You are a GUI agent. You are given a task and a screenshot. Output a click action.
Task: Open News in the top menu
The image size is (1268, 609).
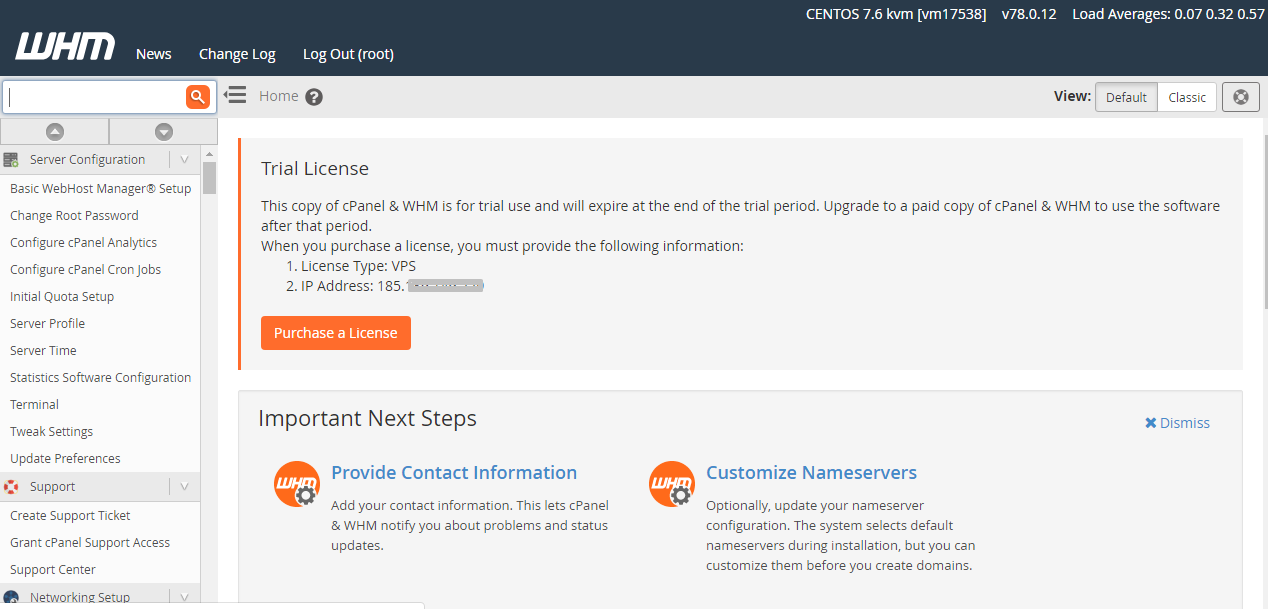pyautogui.click(x=154, y=54)
